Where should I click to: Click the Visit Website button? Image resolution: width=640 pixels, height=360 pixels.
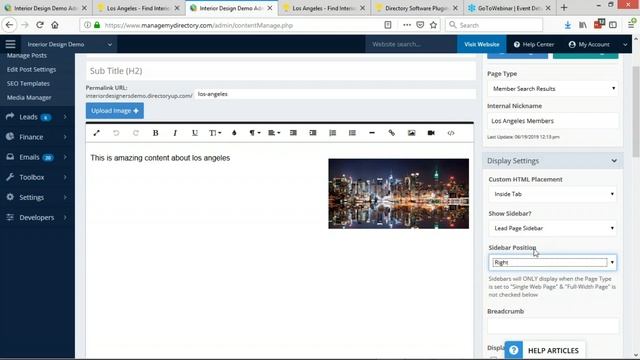(482, 44)
